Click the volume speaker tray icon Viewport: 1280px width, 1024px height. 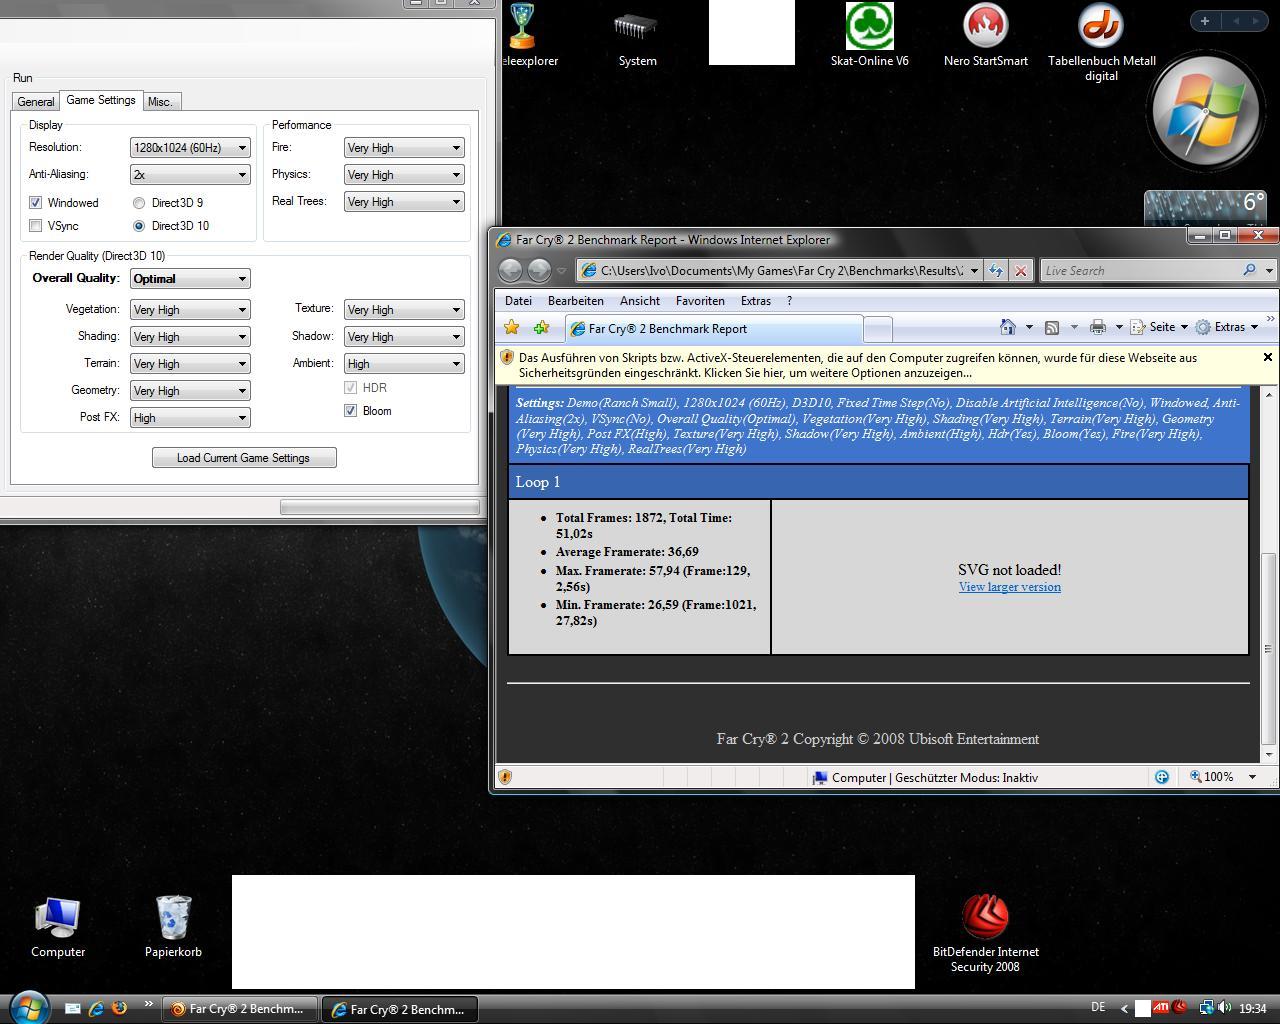(1225, 1008)
